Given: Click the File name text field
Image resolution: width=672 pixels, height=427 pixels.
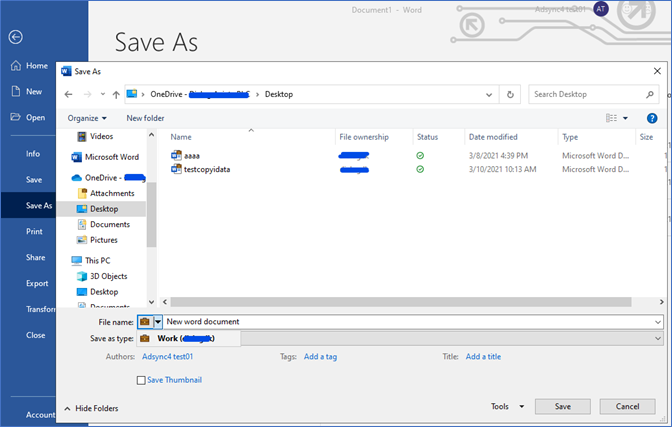Looking at the screenshot, I should [407, 322].
